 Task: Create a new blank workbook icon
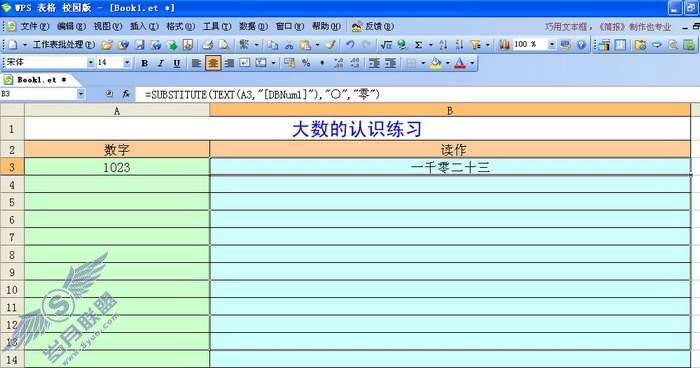point(12,45)
